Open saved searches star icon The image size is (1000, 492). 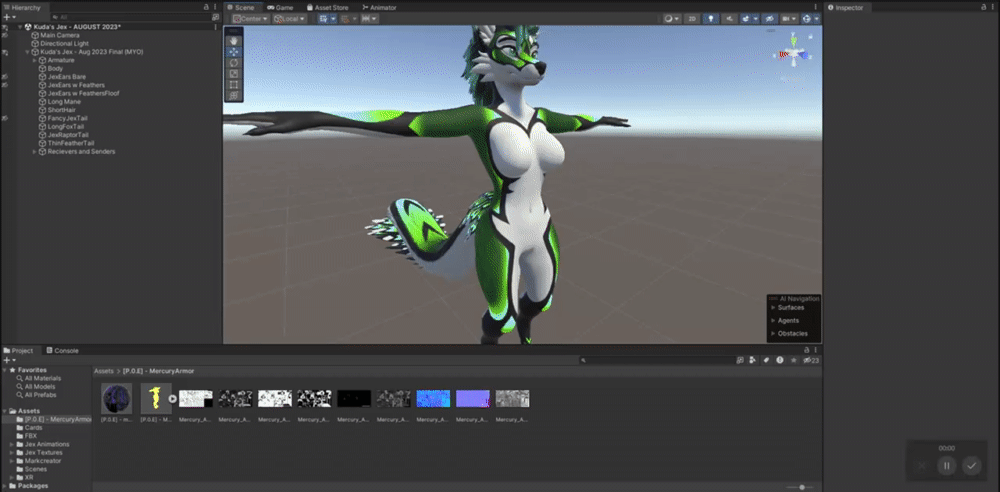tap(794, 361)
